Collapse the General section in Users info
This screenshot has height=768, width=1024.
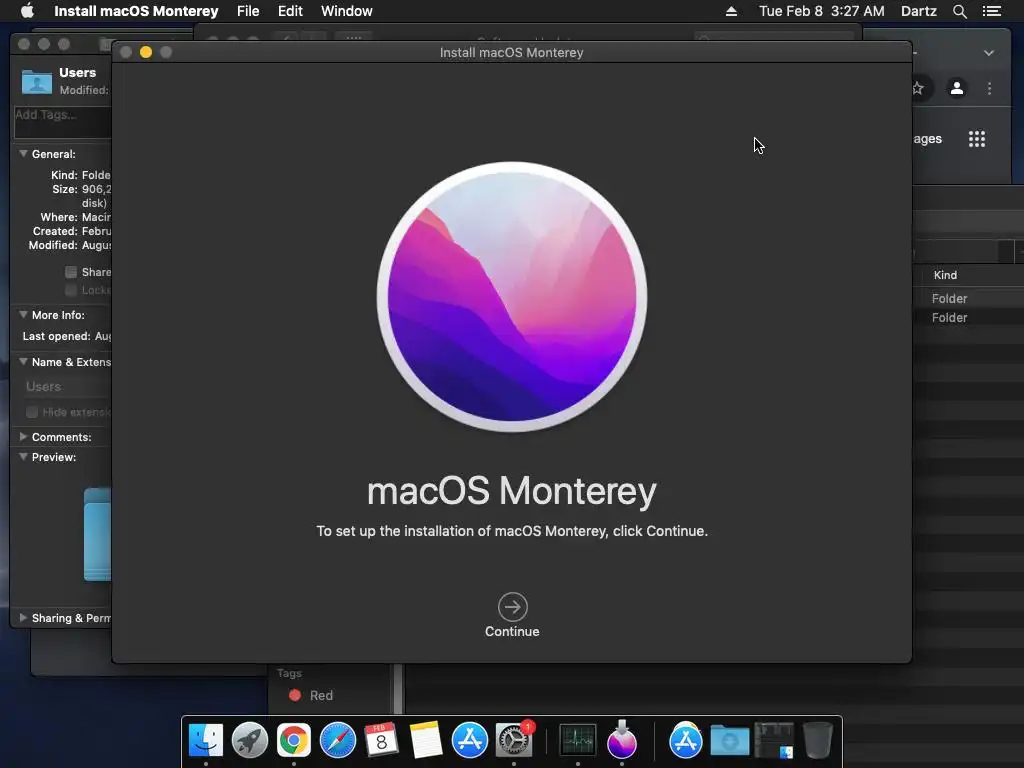pos(24,153)
